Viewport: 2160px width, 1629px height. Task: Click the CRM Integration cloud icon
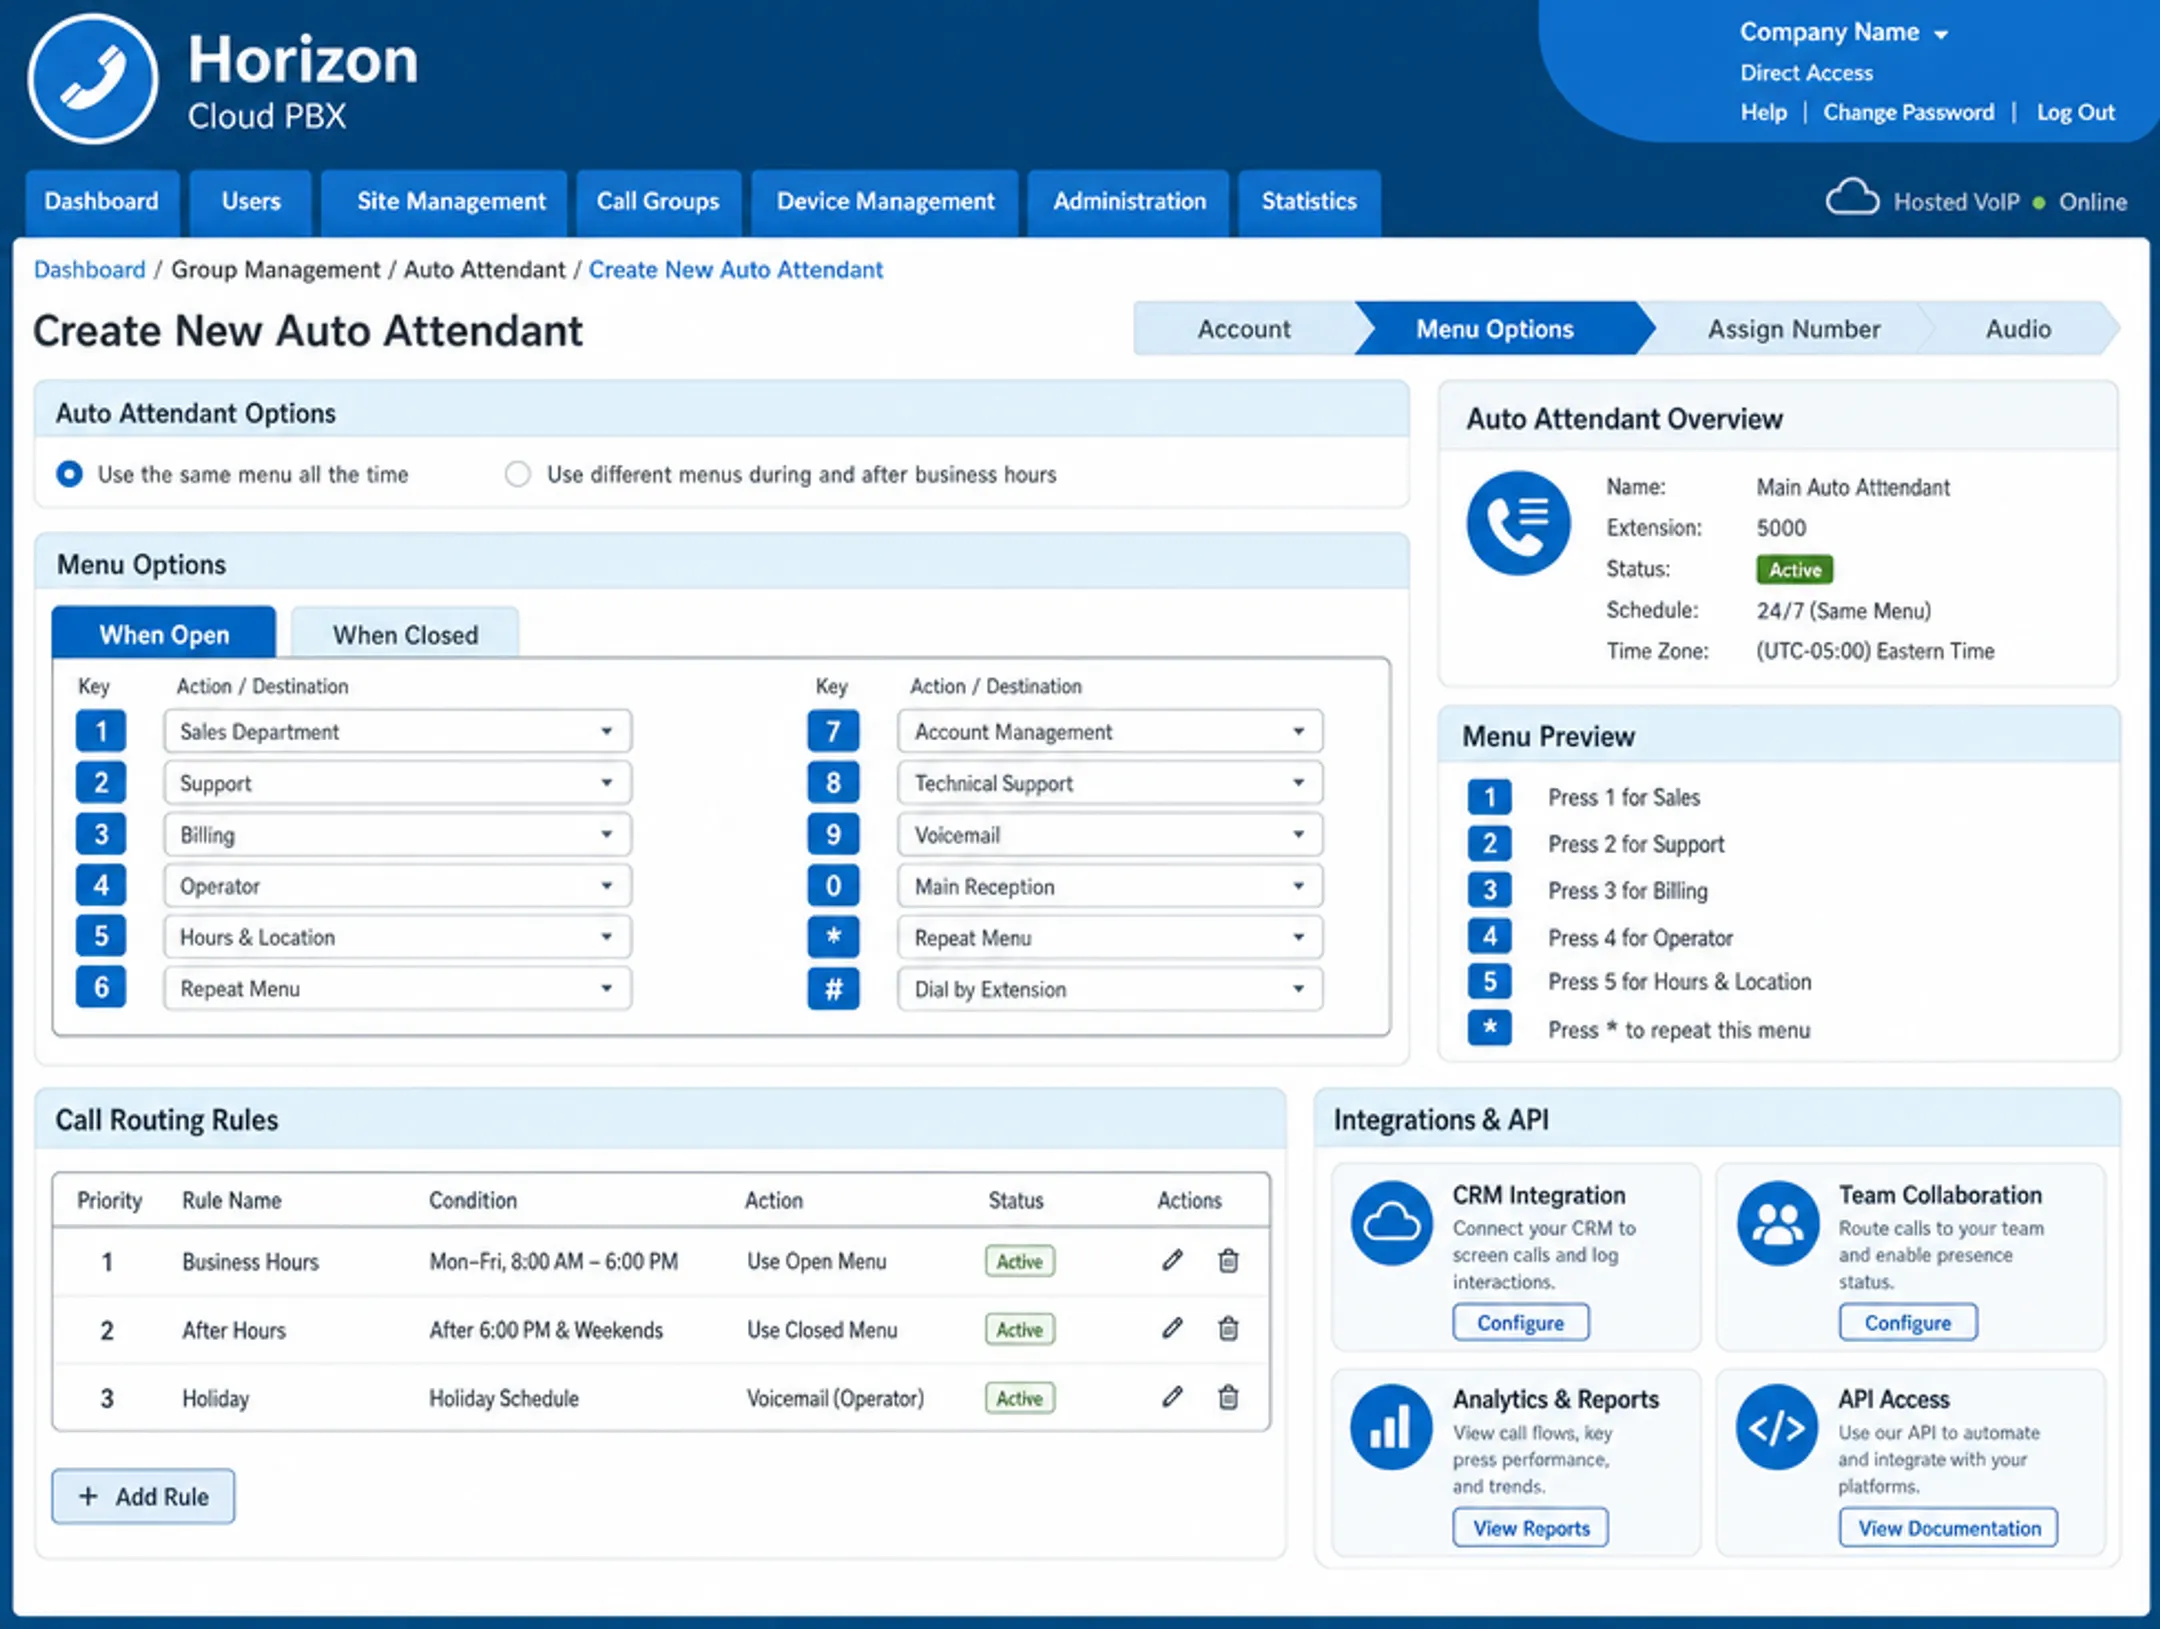pos(1391,1223)
